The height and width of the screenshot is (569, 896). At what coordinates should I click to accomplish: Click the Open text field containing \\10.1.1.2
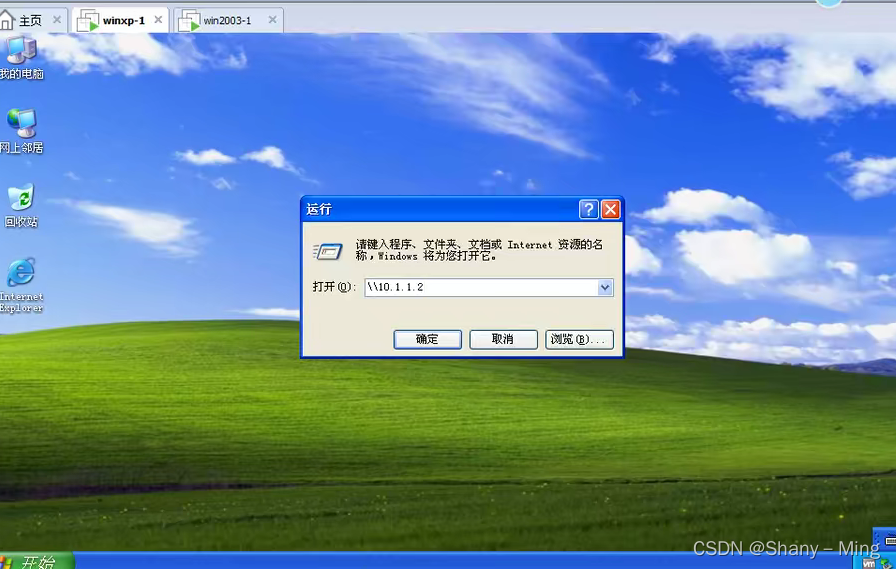[481, 287]
